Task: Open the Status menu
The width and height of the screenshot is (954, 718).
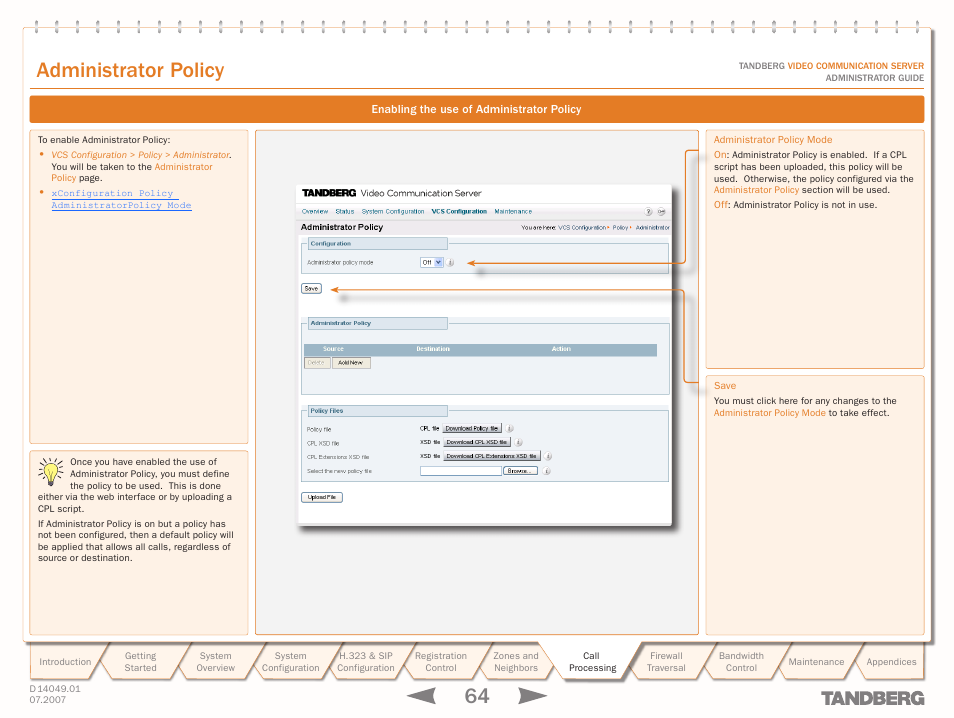Action: [x=344, y=212]
